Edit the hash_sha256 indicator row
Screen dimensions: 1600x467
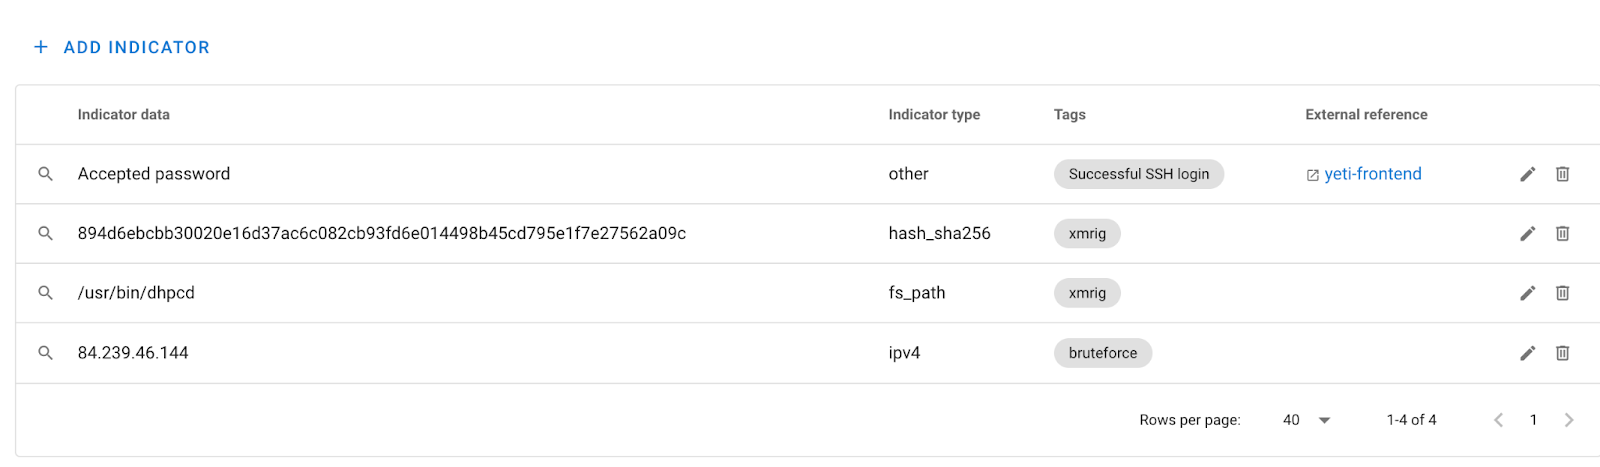point(1527,233)
